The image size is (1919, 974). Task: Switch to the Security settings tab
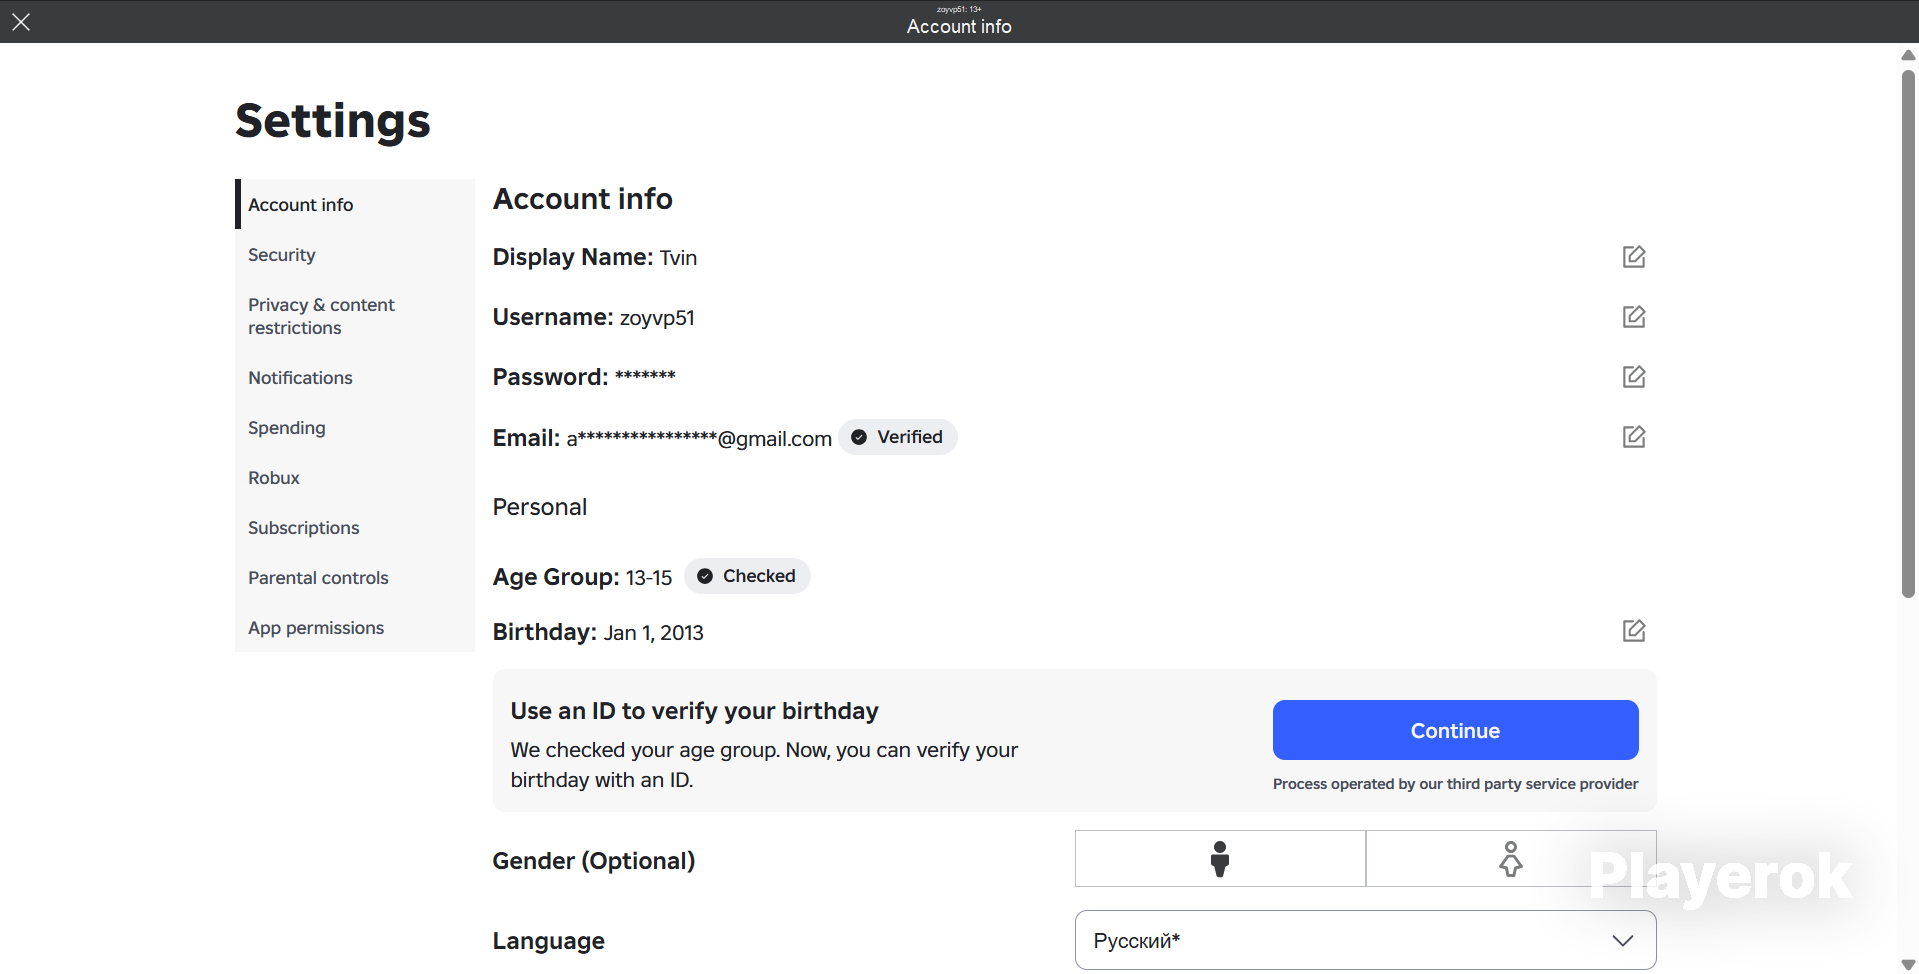355,255
